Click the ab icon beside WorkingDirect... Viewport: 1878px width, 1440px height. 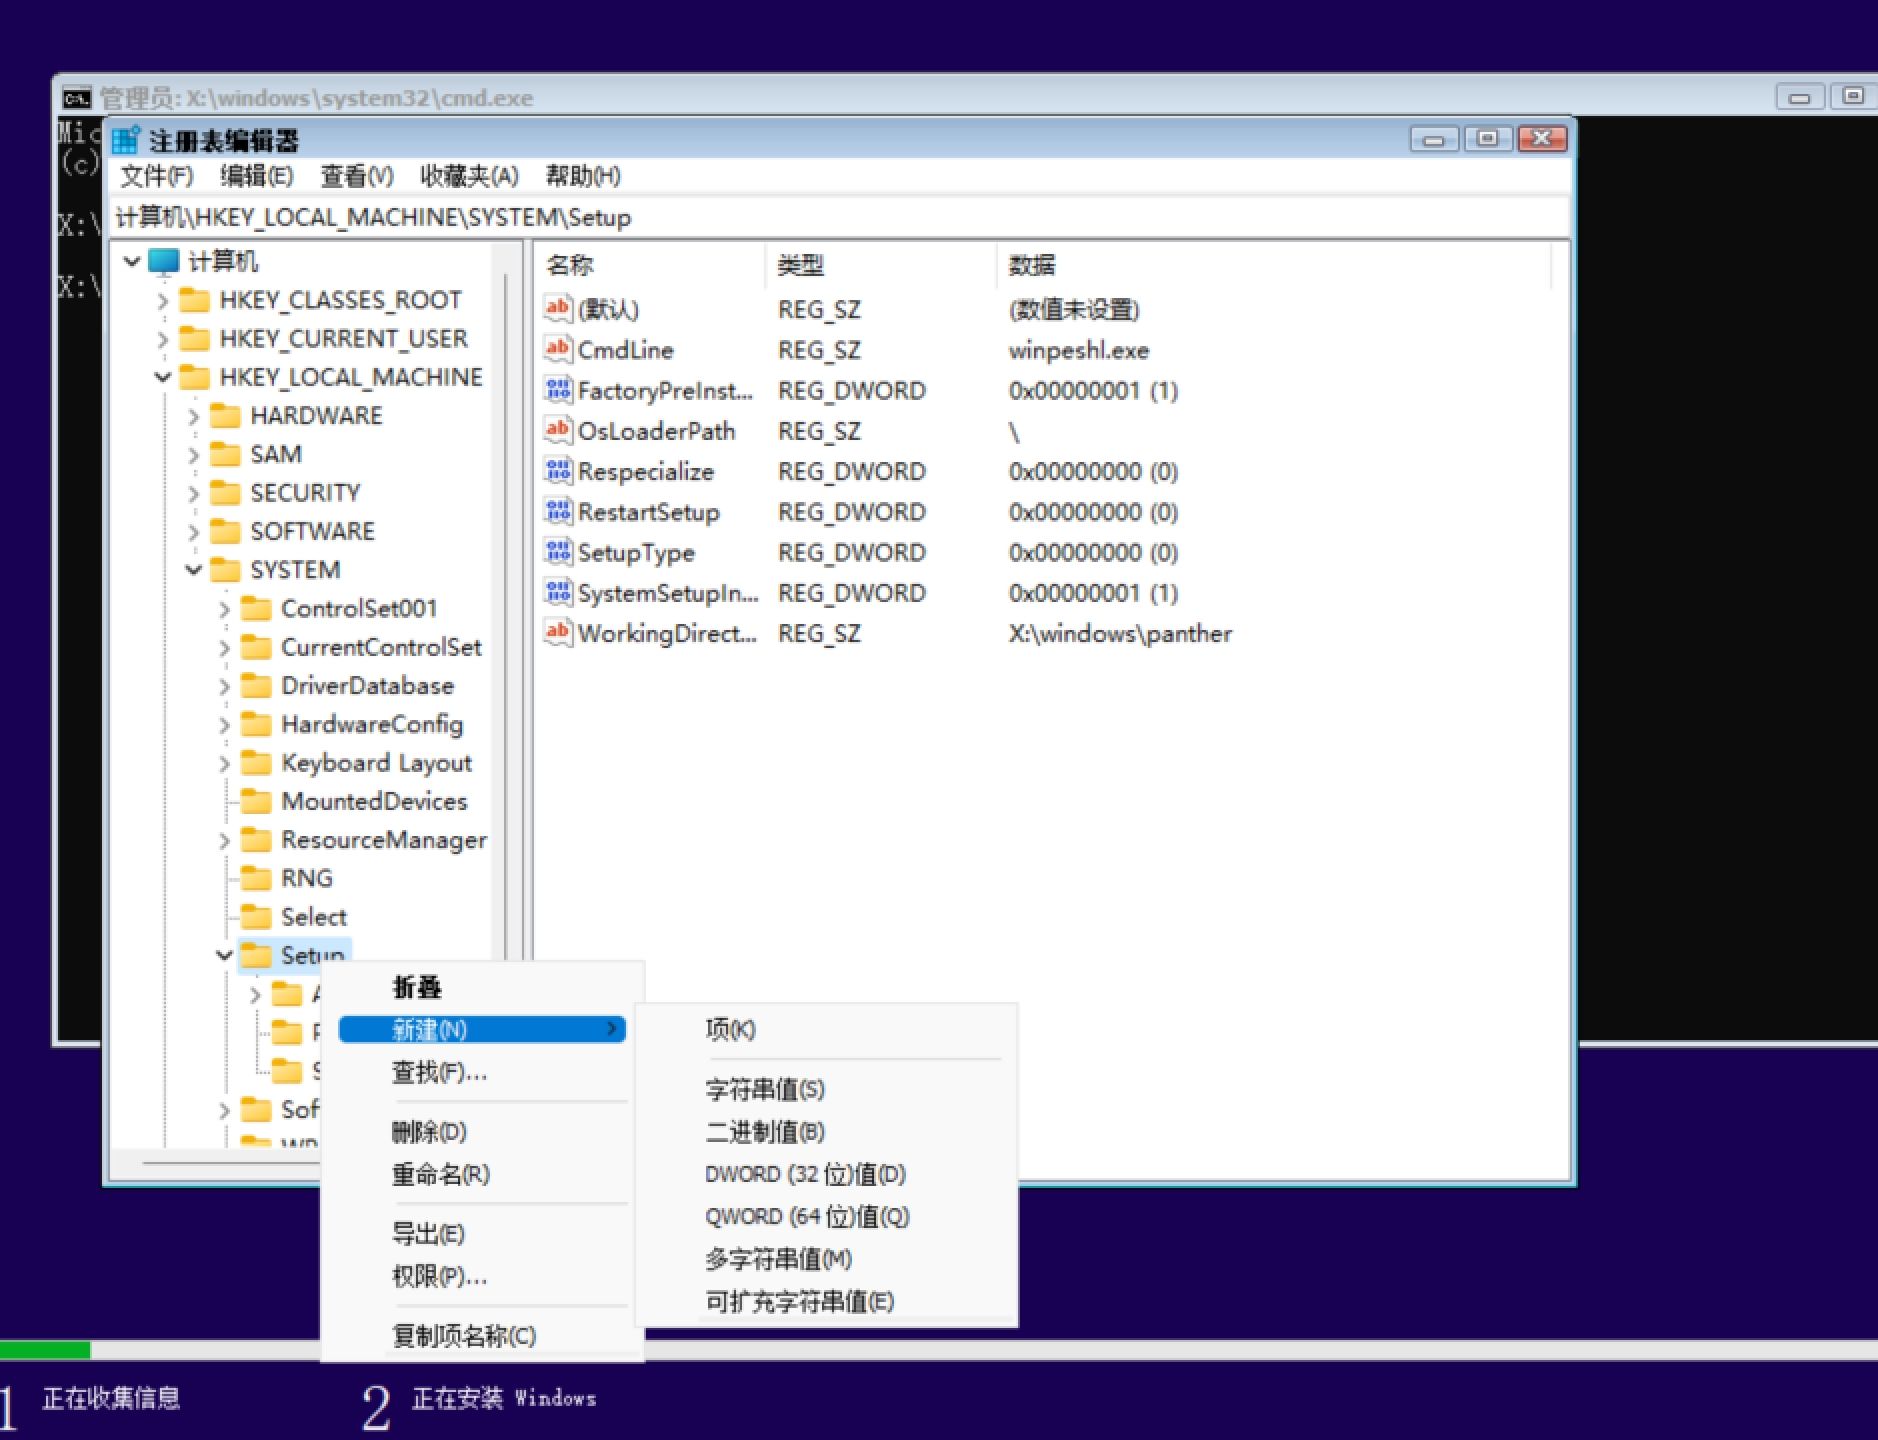tap(559, 633)
